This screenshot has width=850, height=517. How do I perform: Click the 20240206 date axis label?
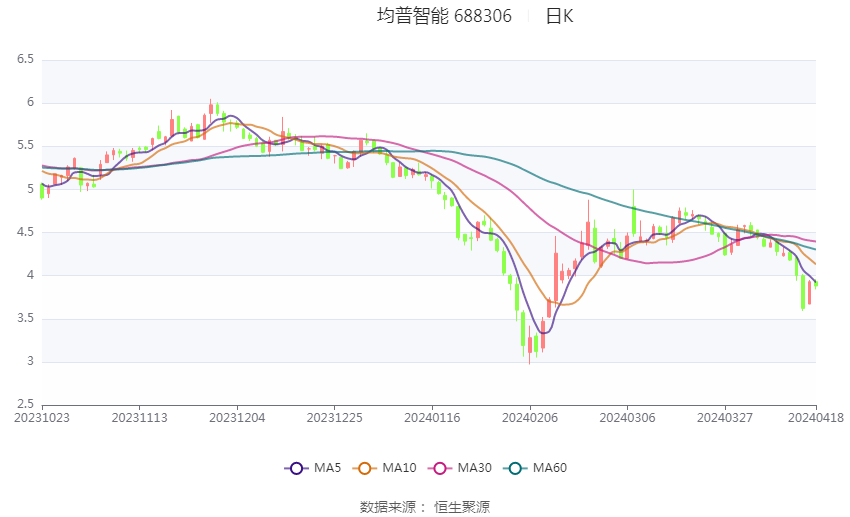(530, 418)
